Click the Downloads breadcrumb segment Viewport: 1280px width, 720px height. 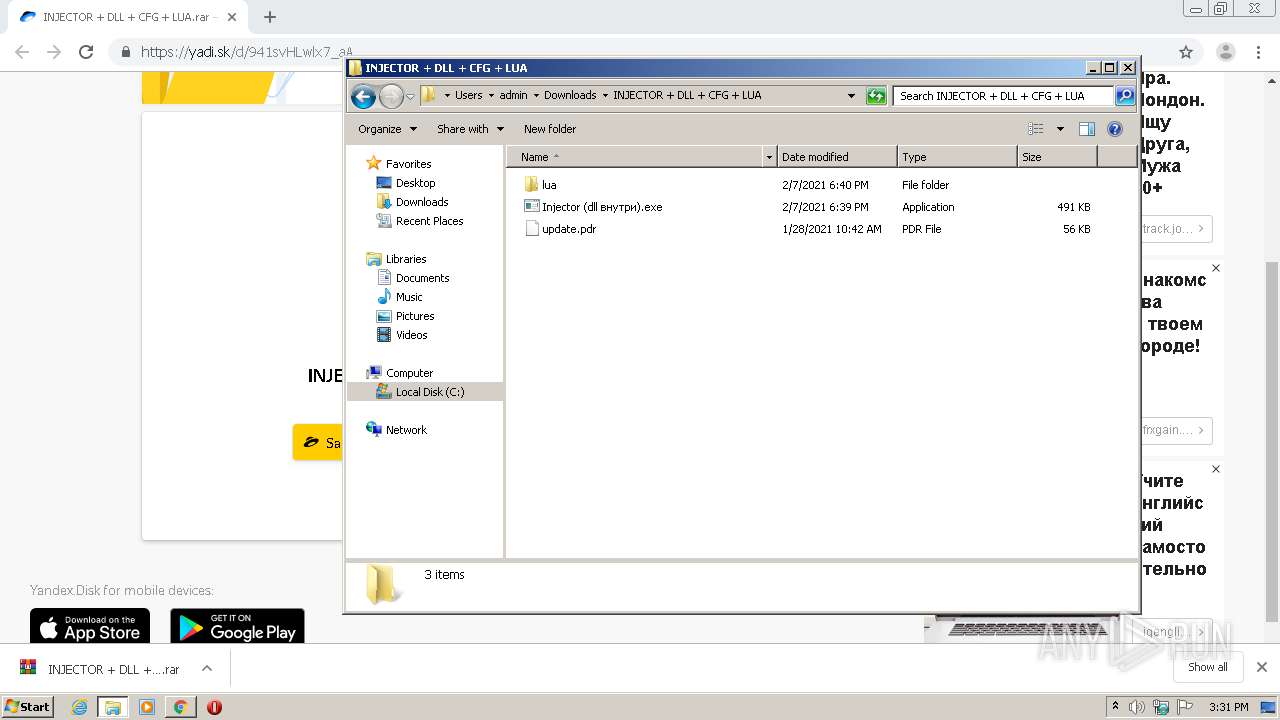pos(570,96)
